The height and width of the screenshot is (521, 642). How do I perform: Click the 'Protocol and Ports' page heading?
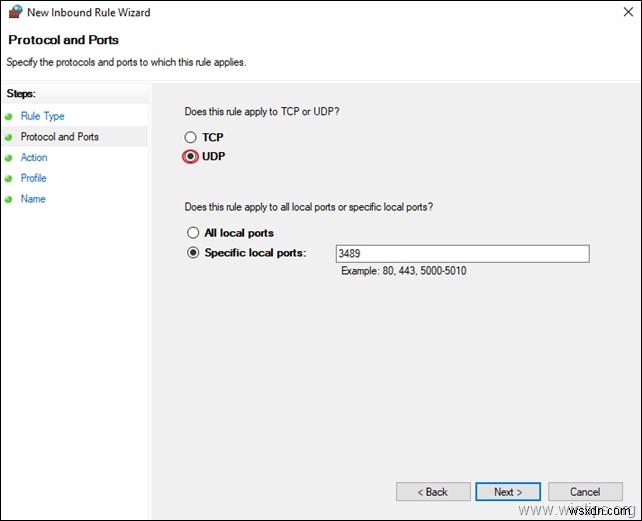[x=63, y=40]
